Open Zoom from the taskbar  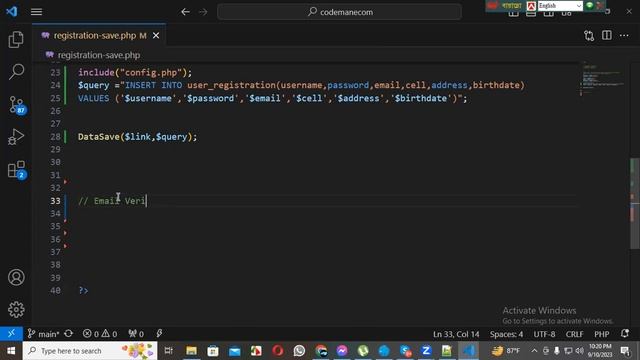tap(426, 351)
